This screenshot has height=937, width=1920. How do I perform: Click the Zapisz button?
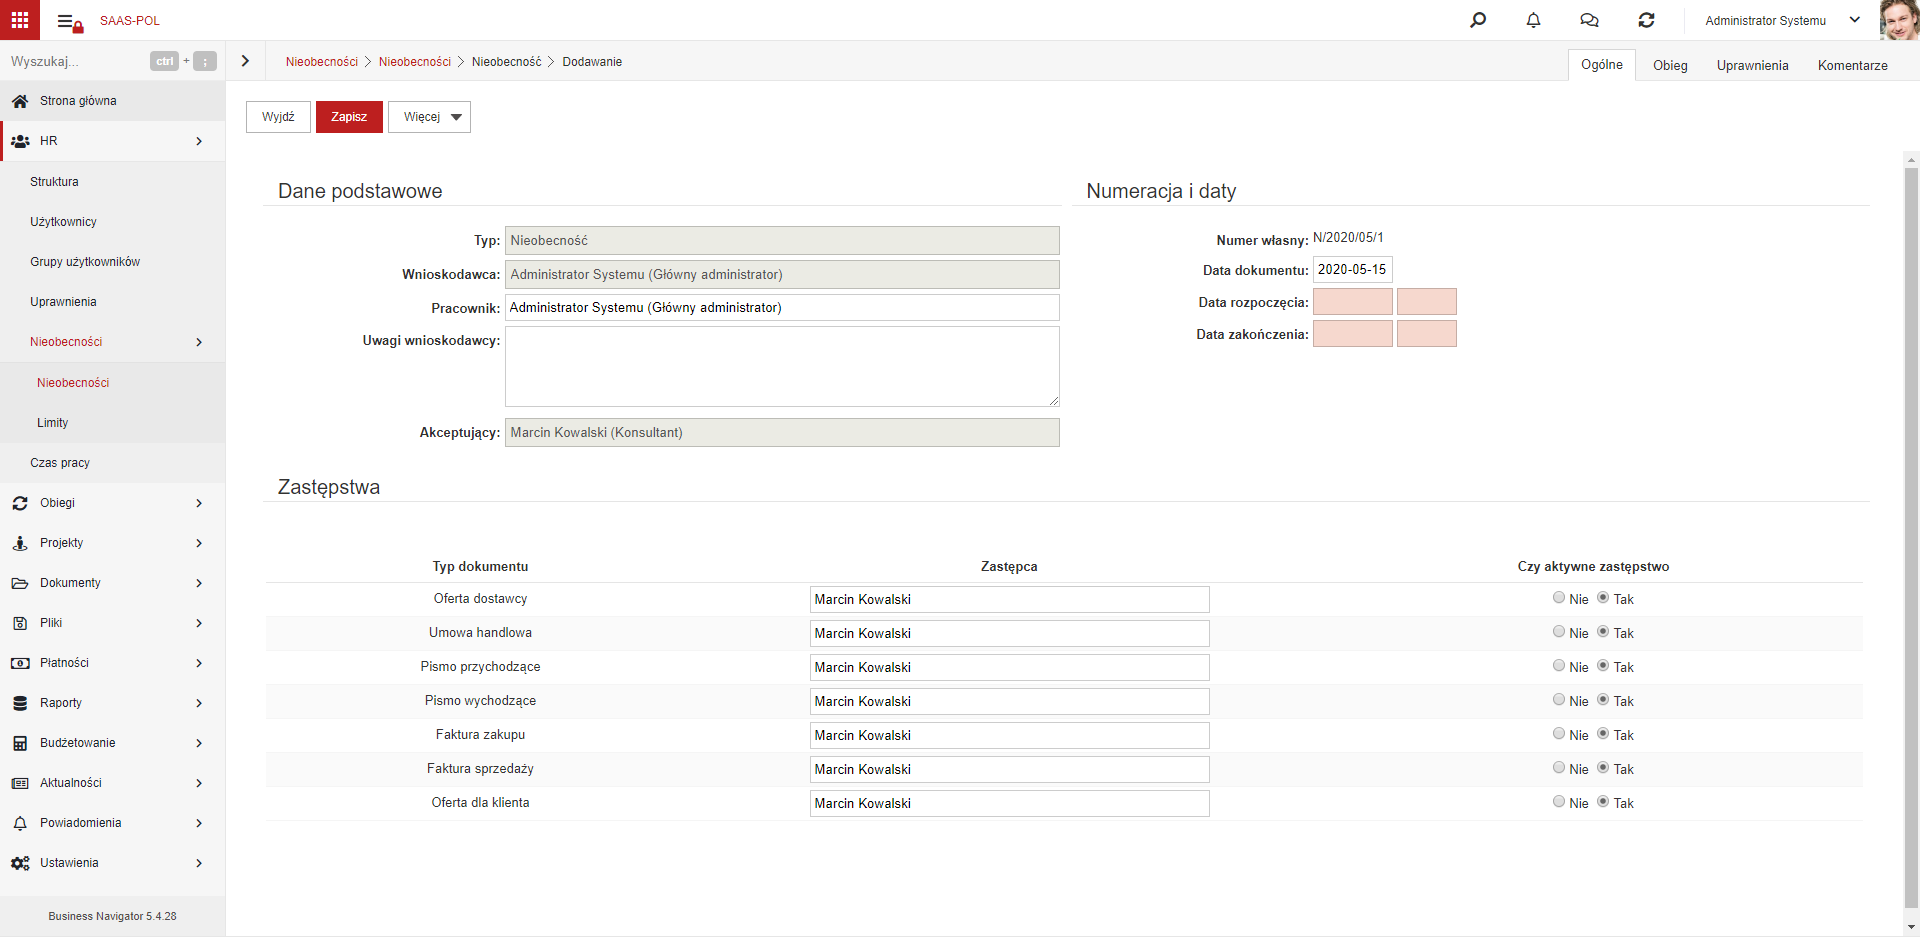349,117
